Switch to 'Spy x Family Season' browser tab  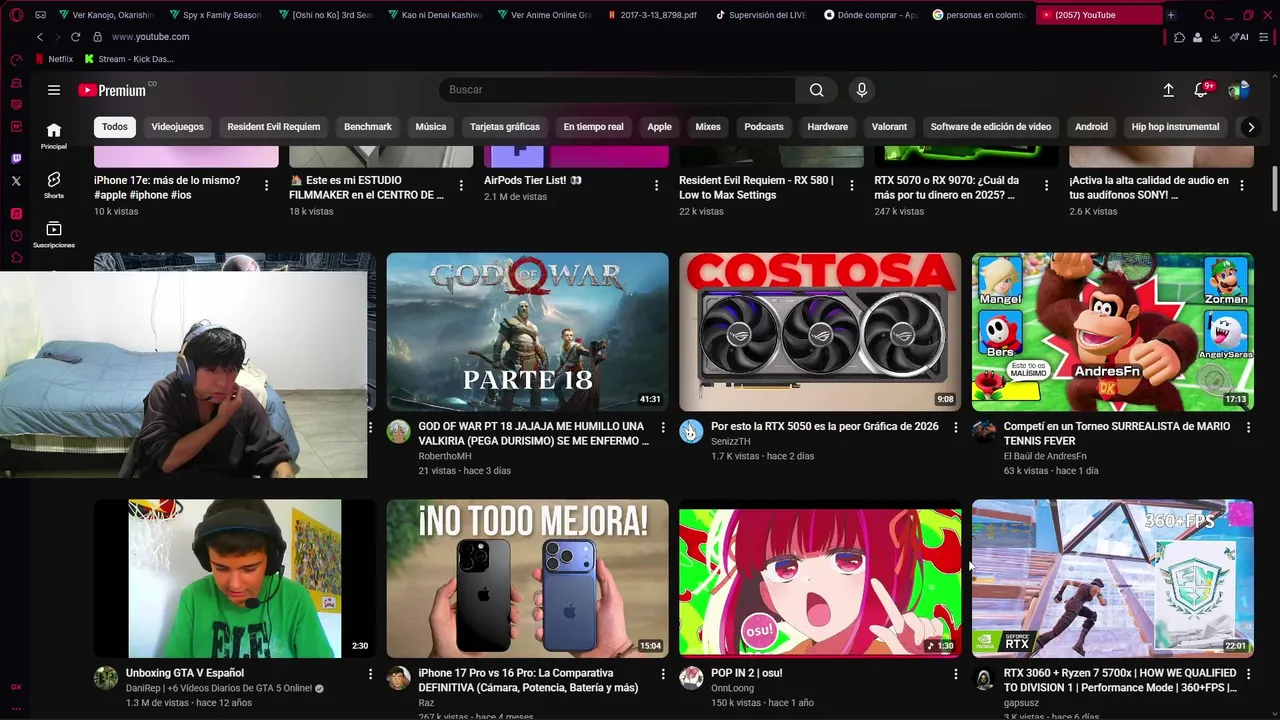click(x=215, y=15)
